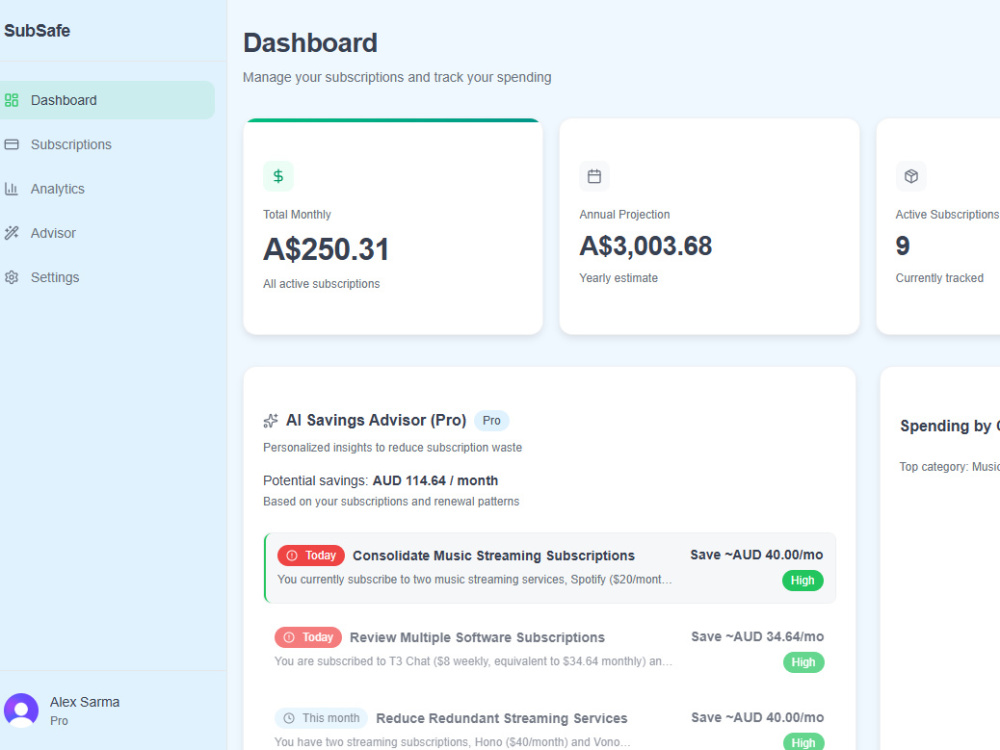This screenshot has width=1000, height=750.
Task: Click the SubSafe logo text
Action: pos(37,31)
